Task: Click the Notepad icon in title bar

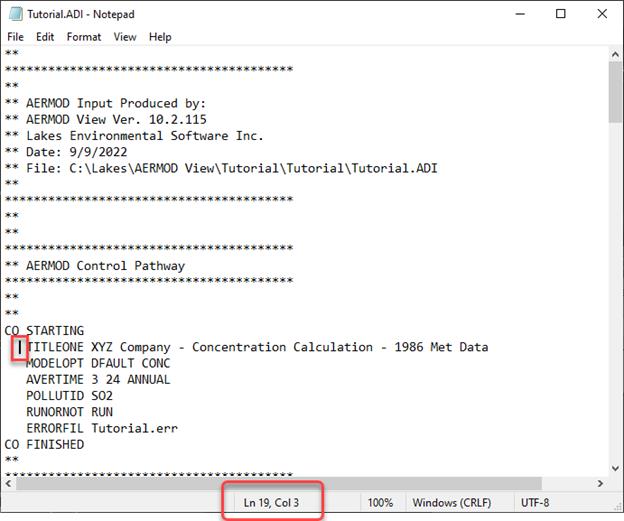Action: 16,14
